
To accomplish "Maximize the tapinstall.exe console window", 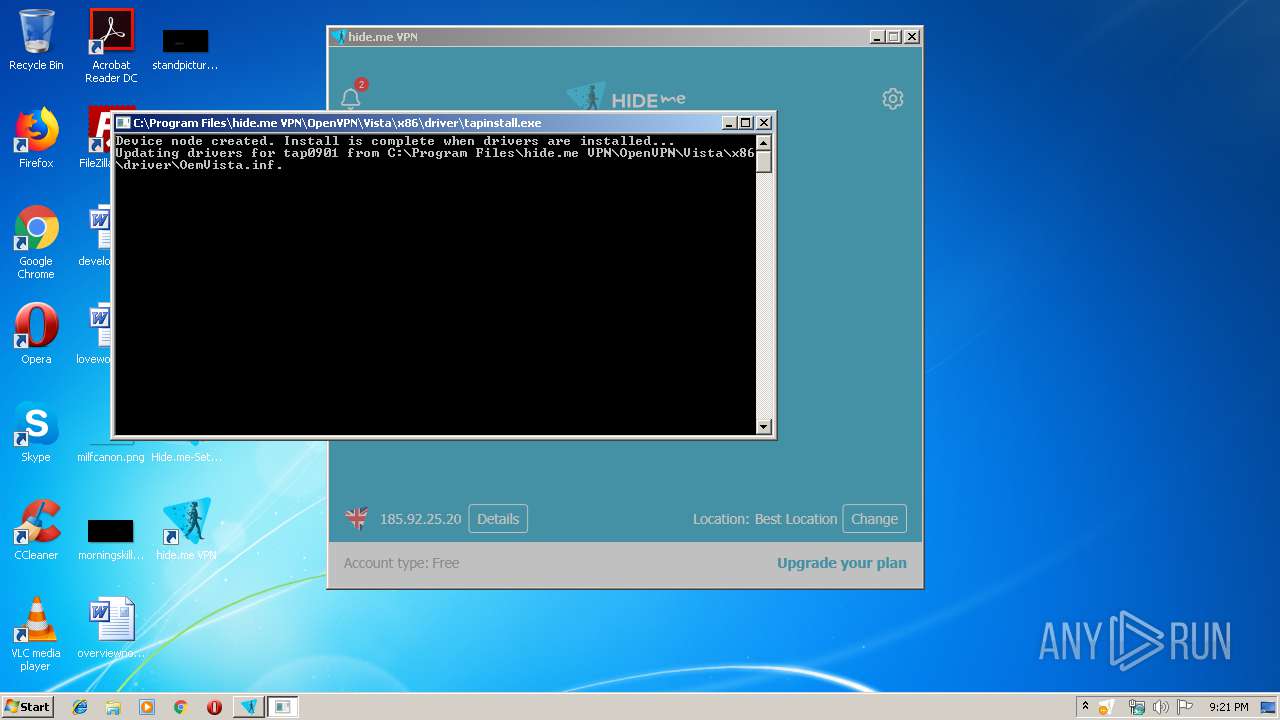I will click(746, 123).
